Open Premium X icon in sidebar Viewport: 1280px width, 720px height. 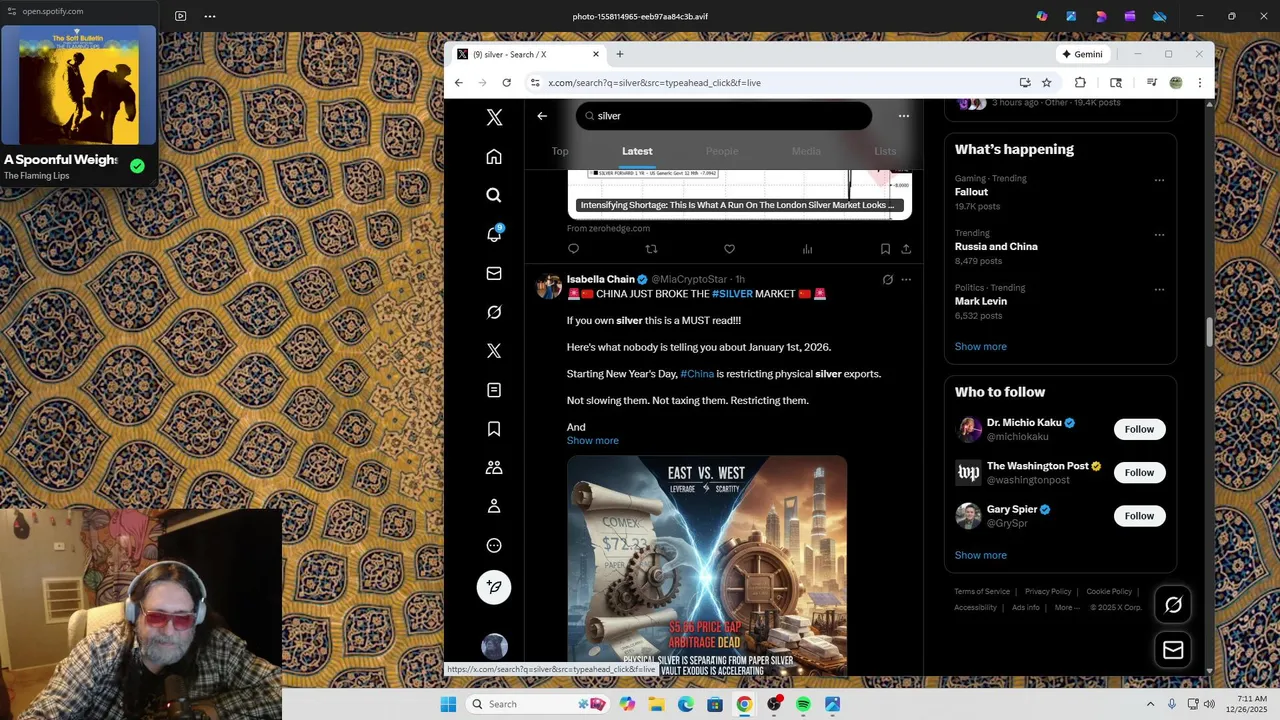click(x=494, y=351)
